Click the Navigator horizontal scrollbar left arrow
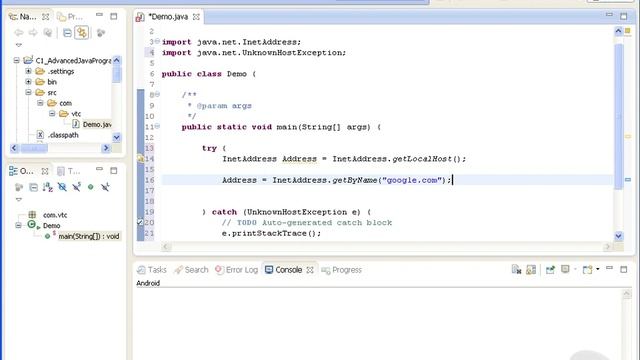640x360 pixels. pos(14,148)
